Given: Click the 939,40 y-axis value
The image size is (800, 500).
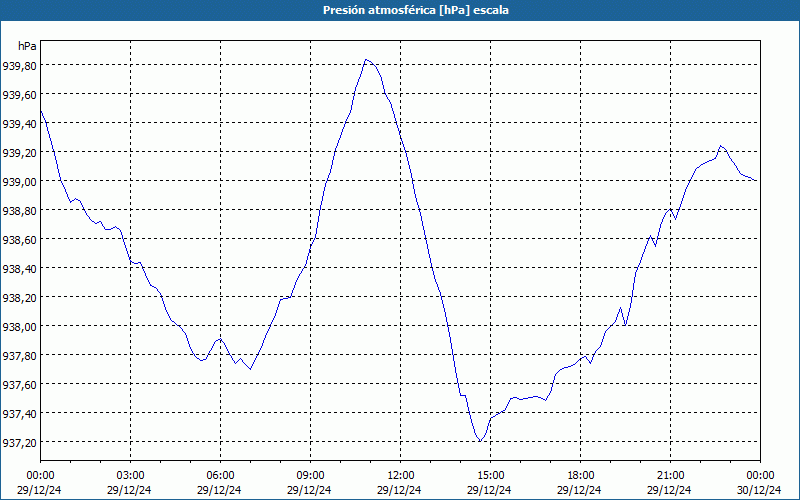Looking at the screenshot, I should click(19, 123).
